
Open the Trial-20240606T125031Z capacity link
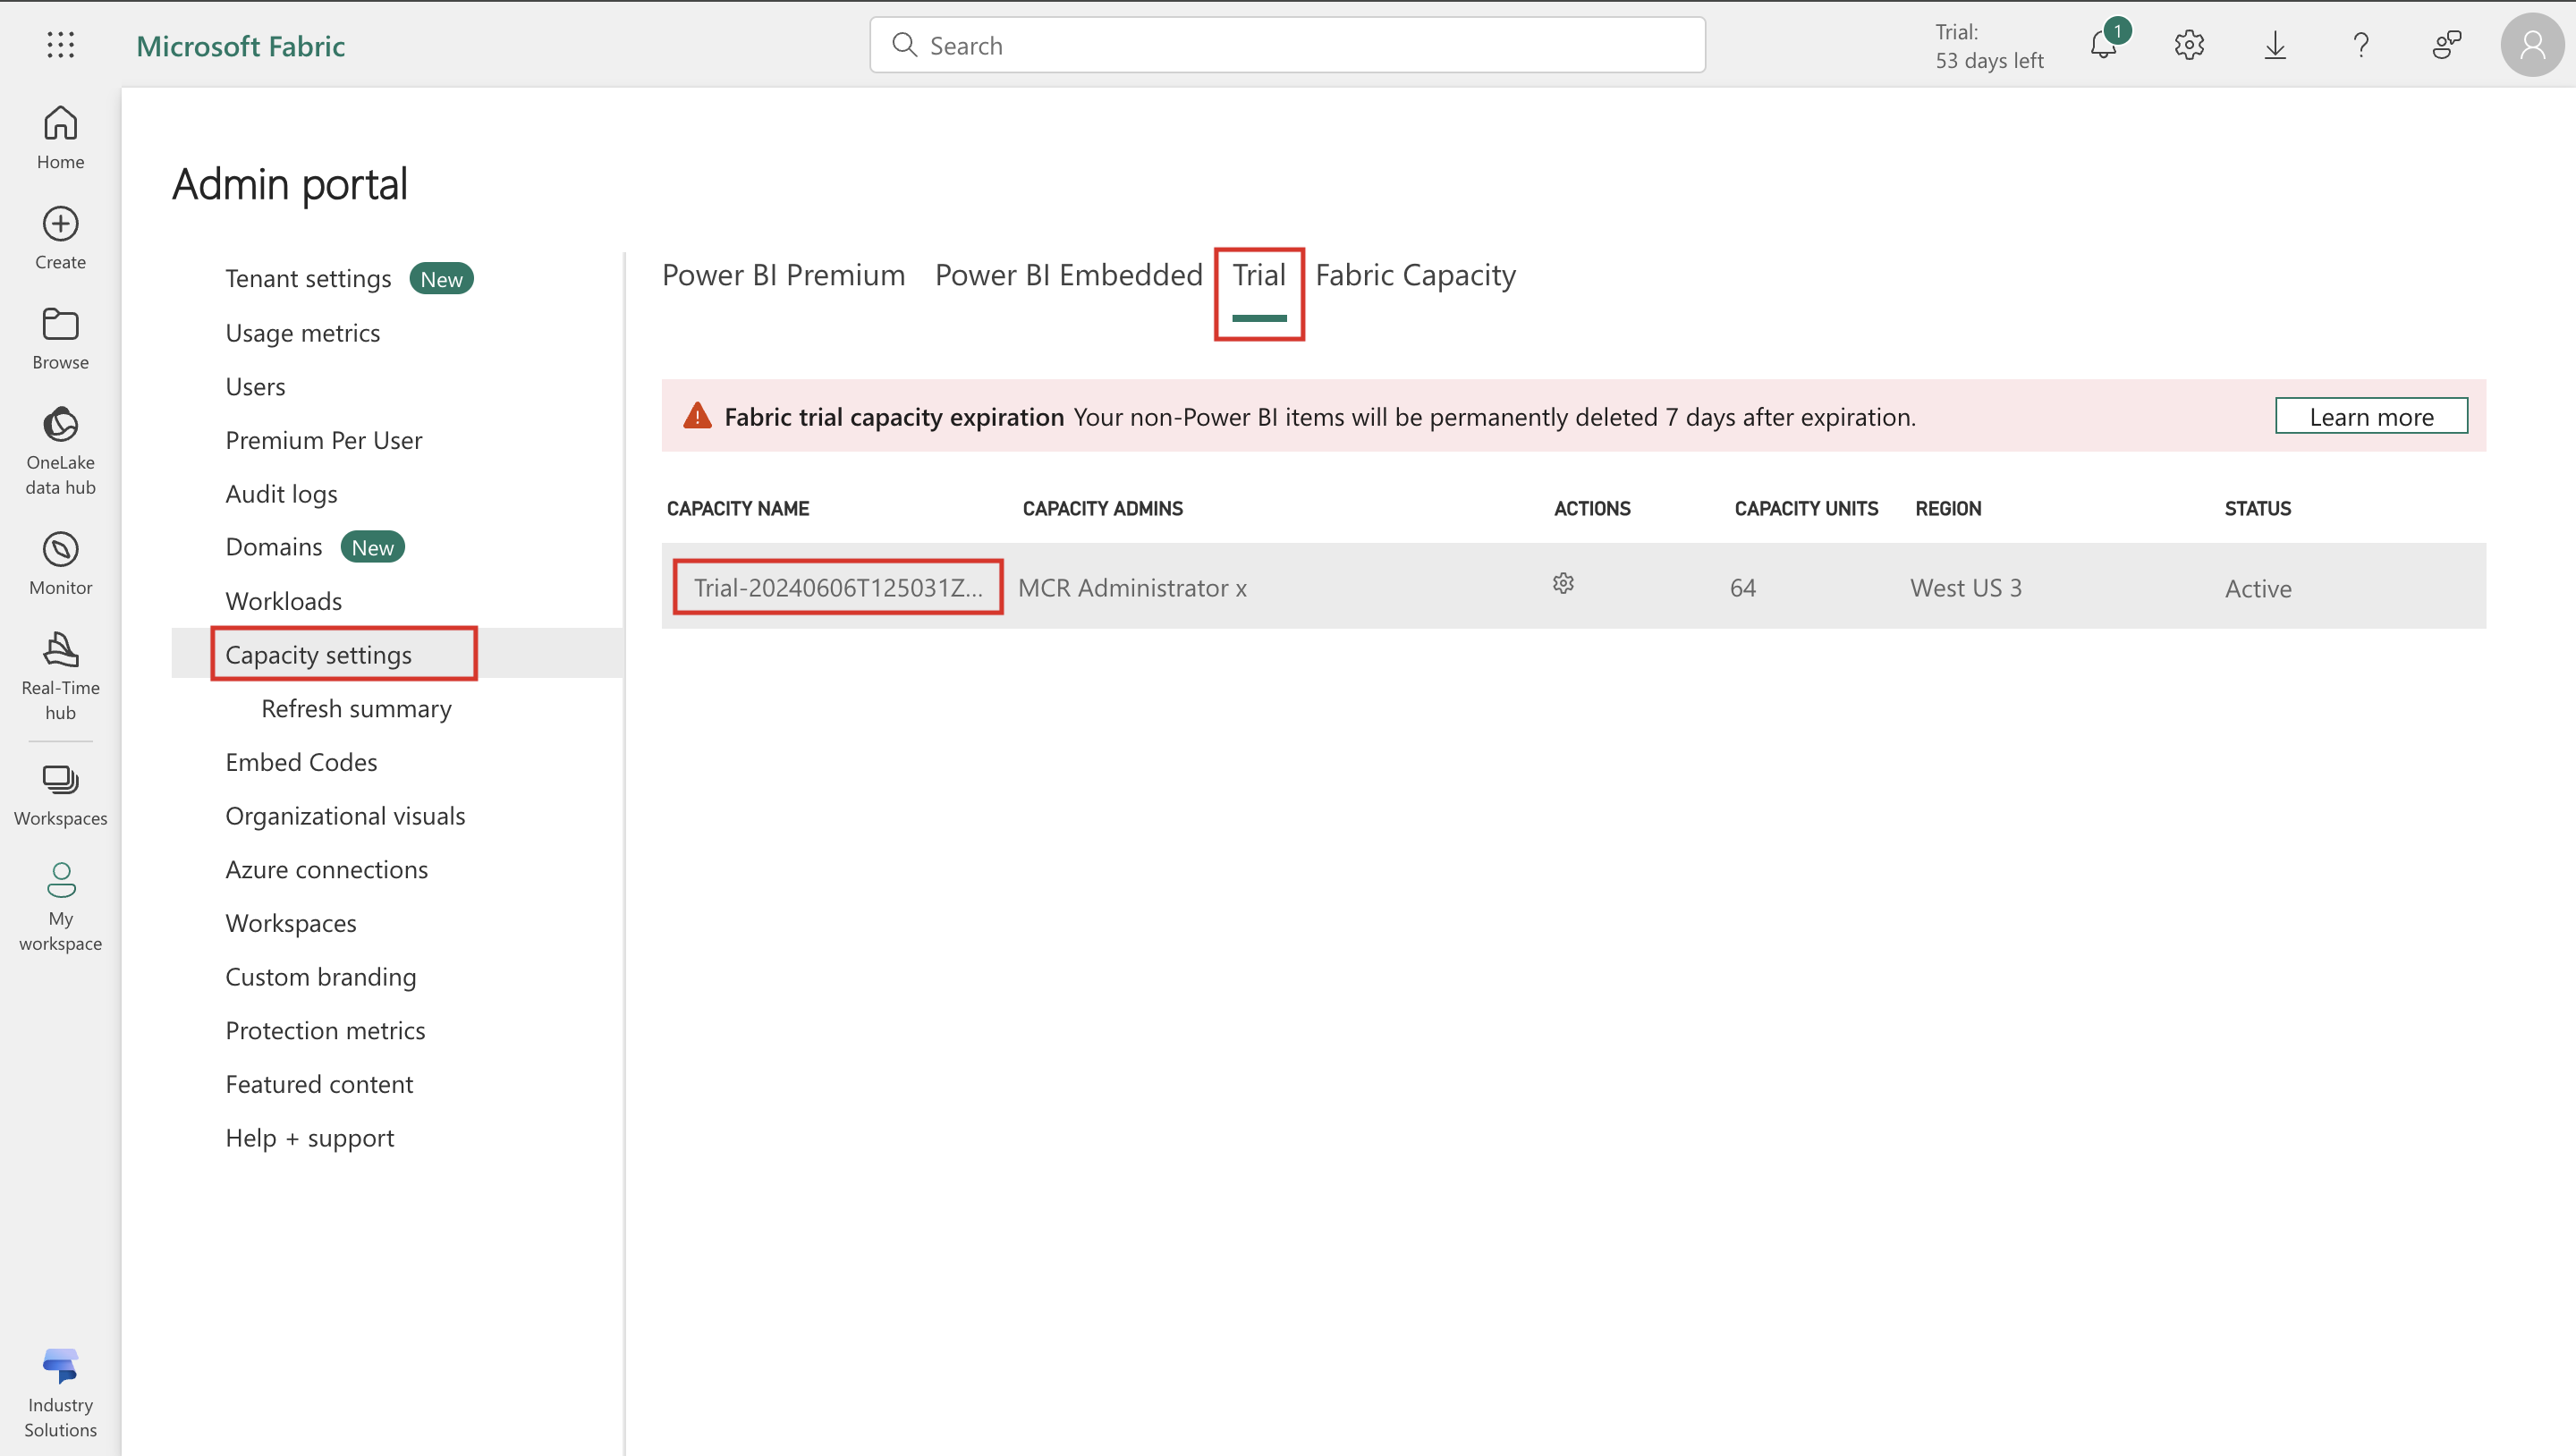tap(838, 587)
